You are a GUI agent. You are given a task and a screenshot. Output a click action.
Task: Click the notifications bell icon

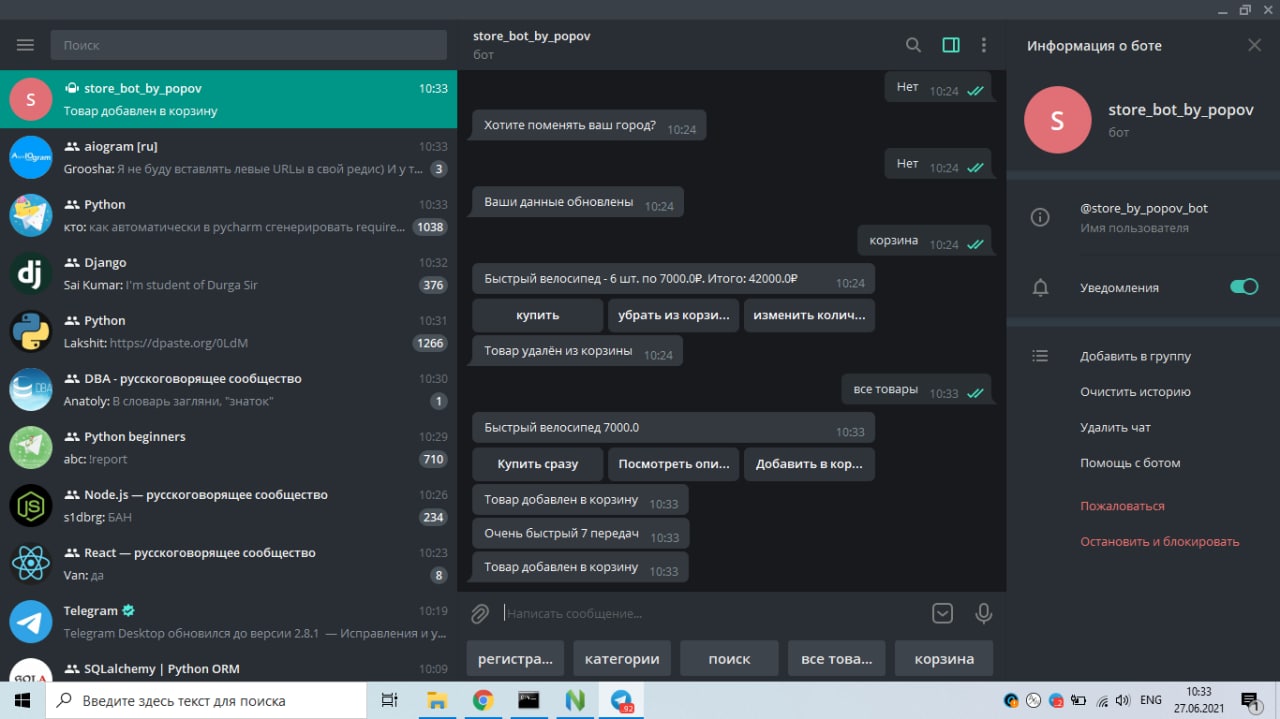click(x=1040, y=288)
